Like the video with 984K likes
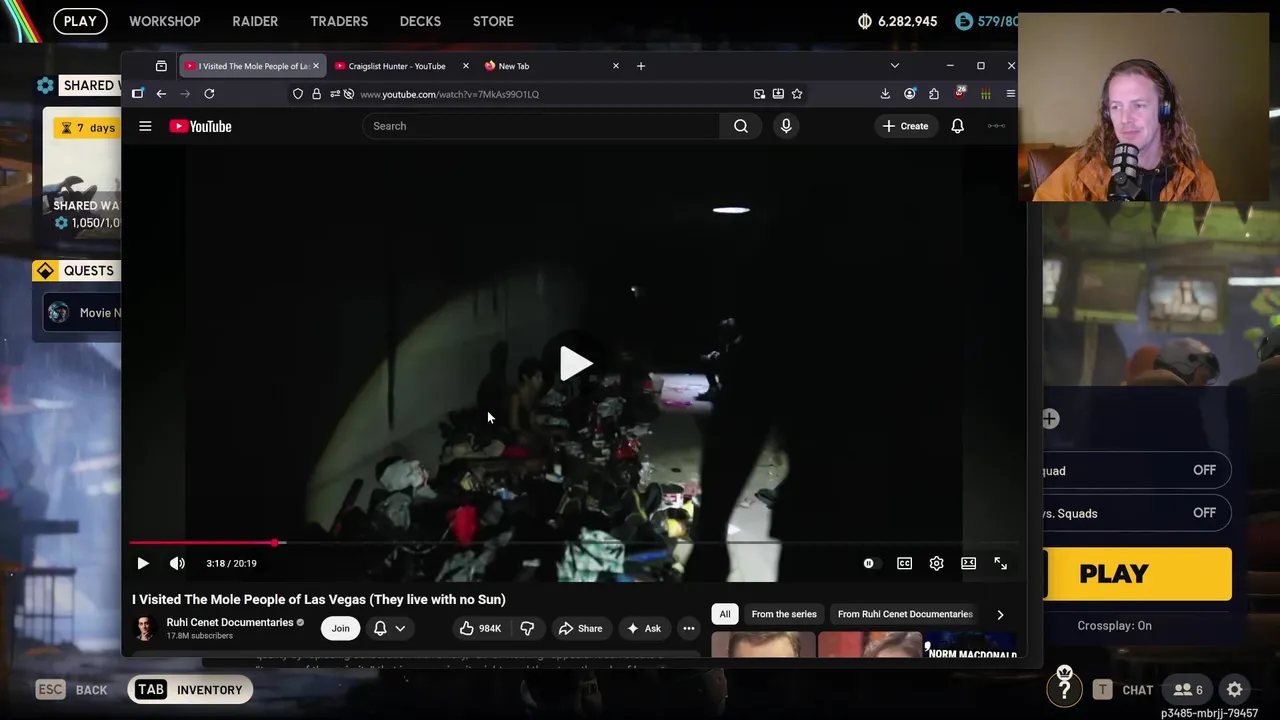Viewport: 1280px width, 720px height. tap(480, 628)
